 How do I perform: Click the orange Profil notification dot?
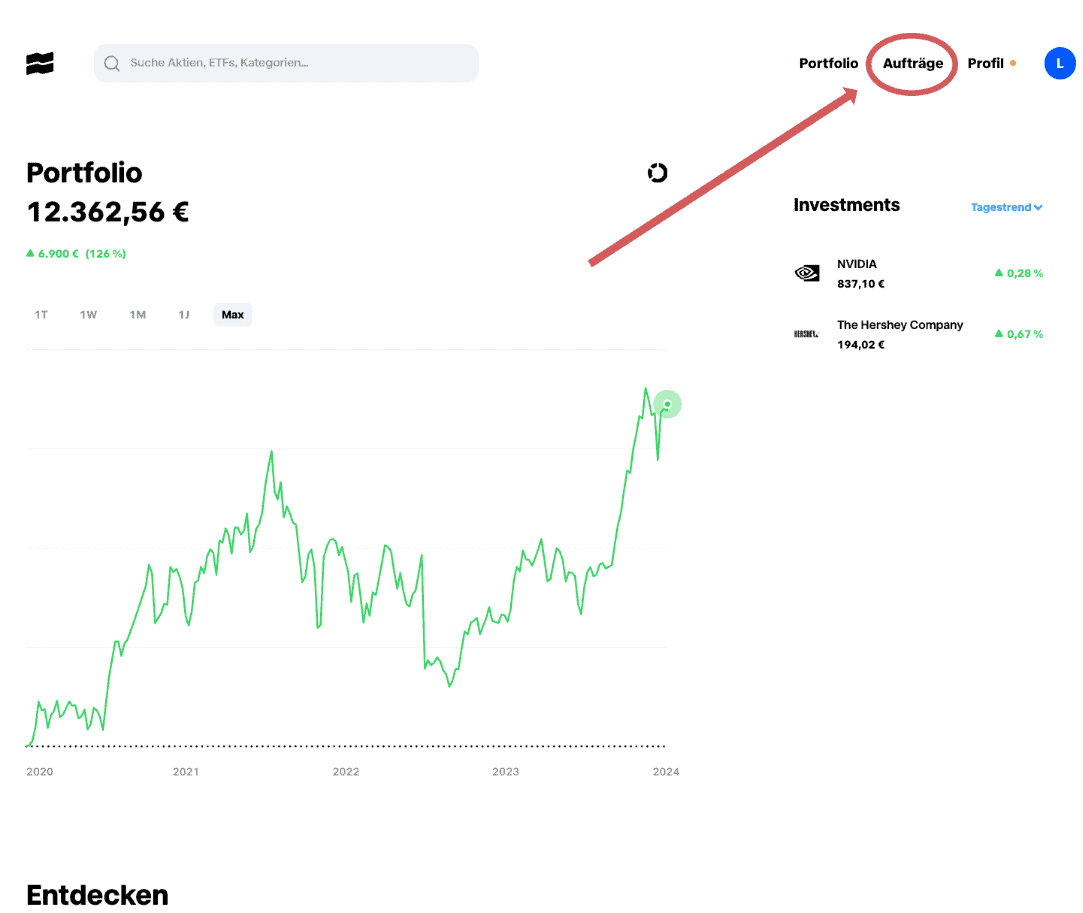pos(1013,63)
